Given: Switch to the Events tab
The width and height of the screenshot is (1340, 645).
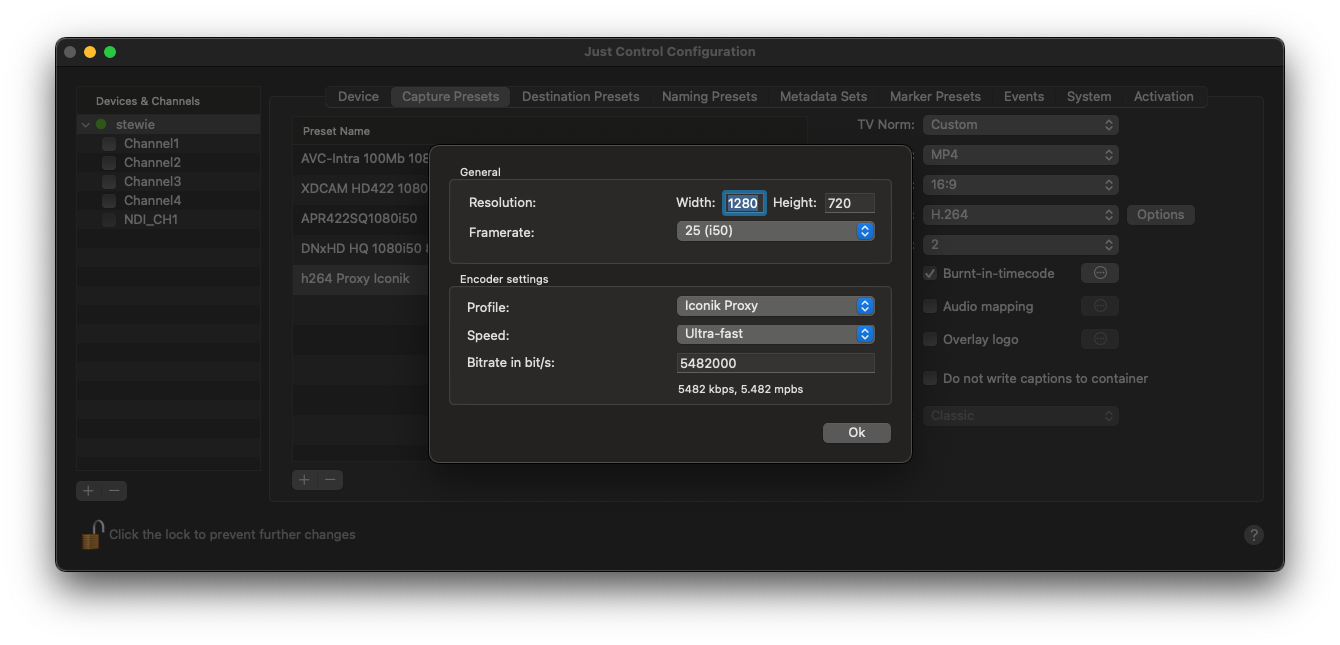Looking at the screenshot, I should (1024, 96).
